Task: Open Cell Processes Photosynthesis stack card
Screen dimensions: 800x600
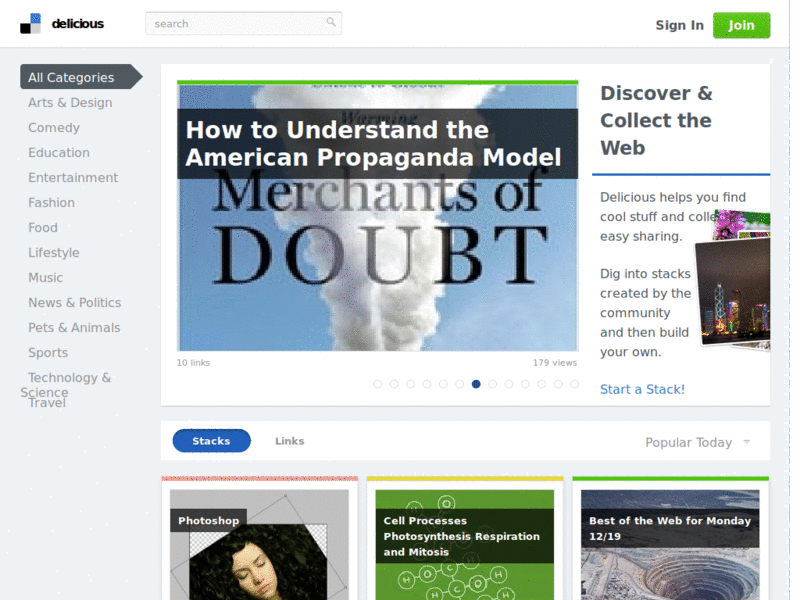Action: [465, 539]
